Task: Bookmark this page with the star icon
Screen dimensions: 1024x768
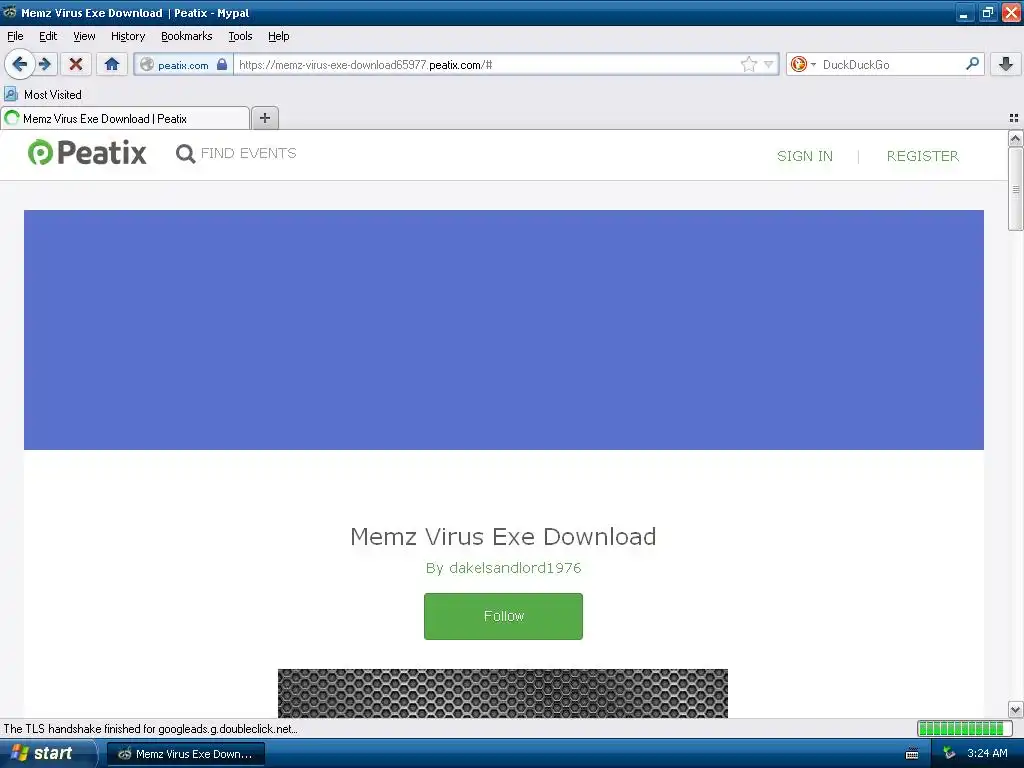Action: pos(748,64)
